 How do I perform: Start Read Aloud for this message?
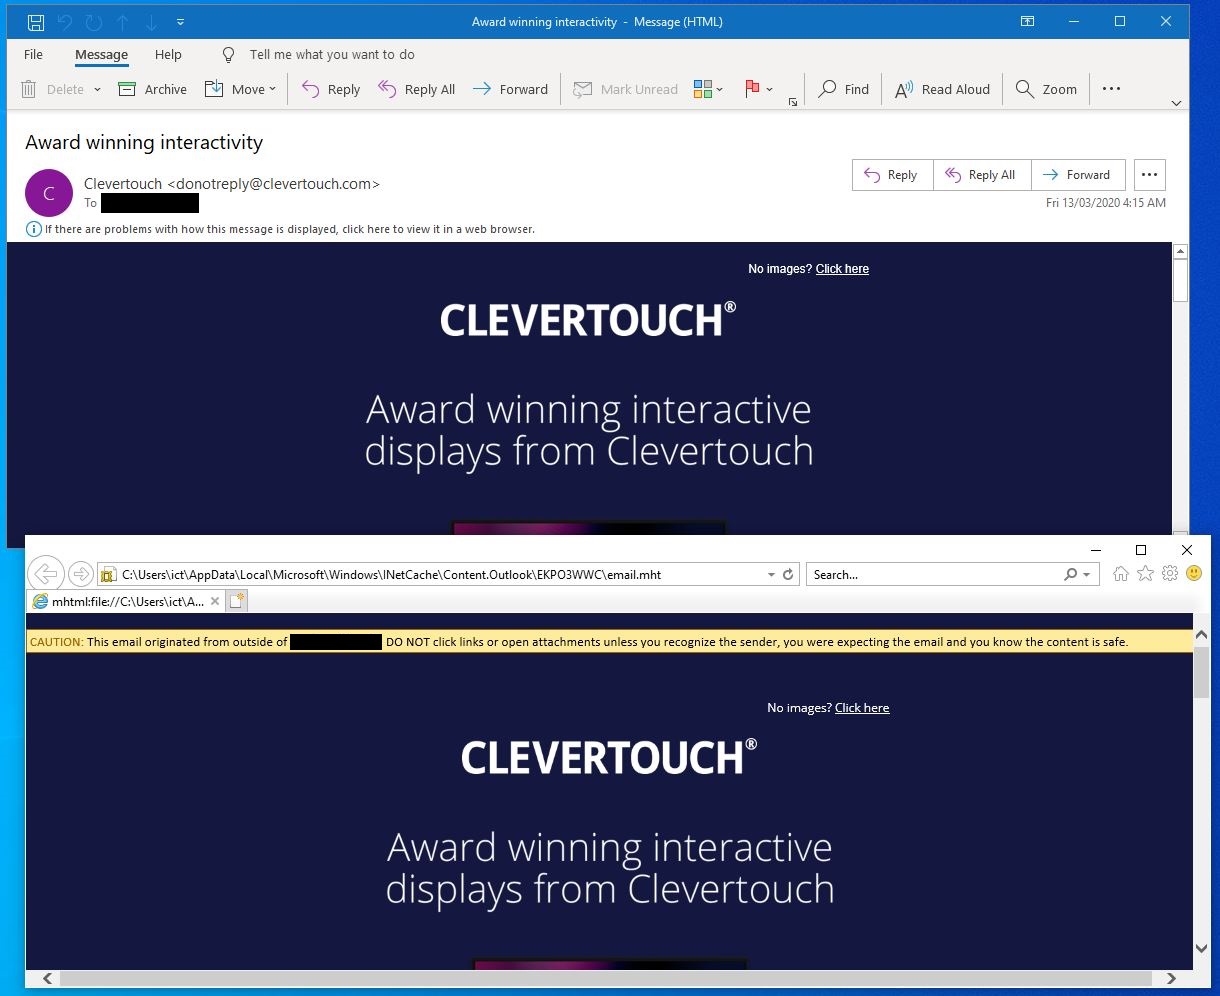click(942, 89)
